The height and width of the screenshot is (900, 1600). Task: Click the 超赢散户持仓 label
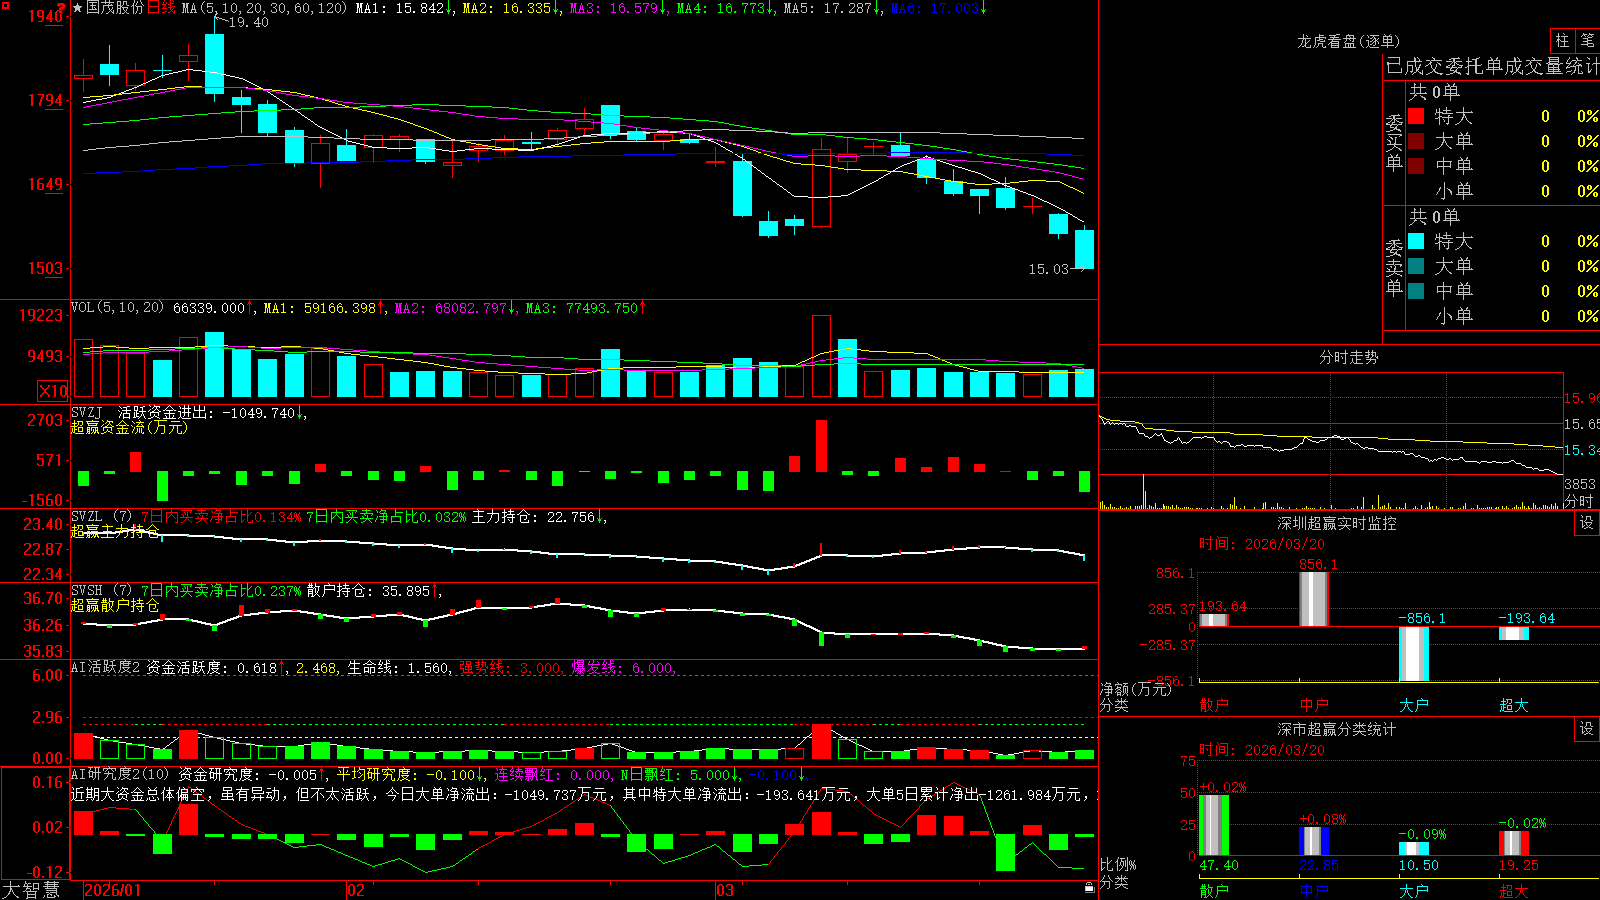click(115, 605)
